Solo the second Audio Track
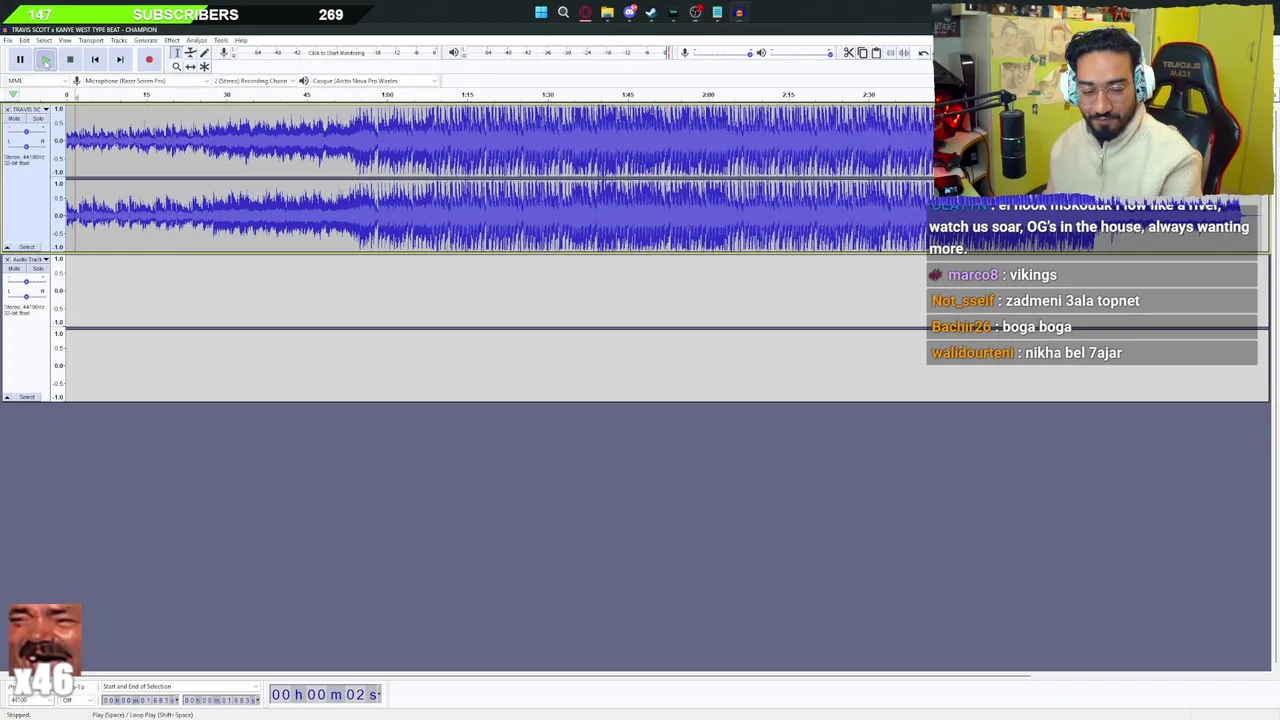The height and width of the screenshot is (720, 1280). (38, 269)
